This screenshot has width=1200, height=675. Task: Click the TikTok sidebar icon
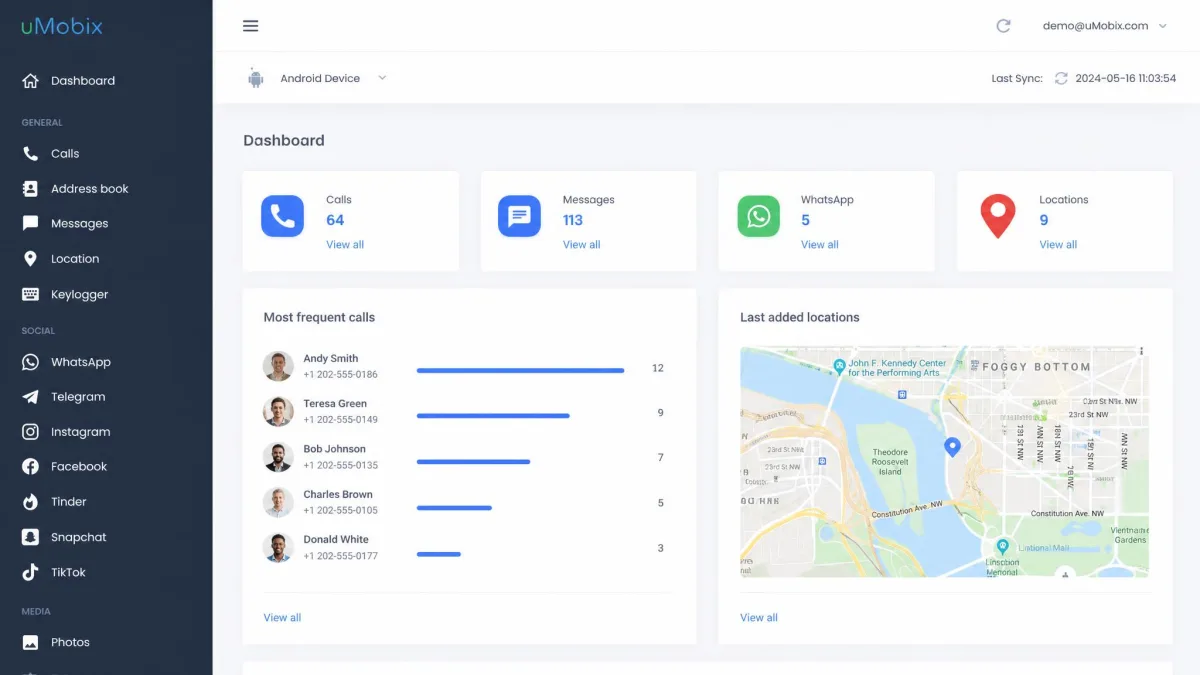pos(31,572)
